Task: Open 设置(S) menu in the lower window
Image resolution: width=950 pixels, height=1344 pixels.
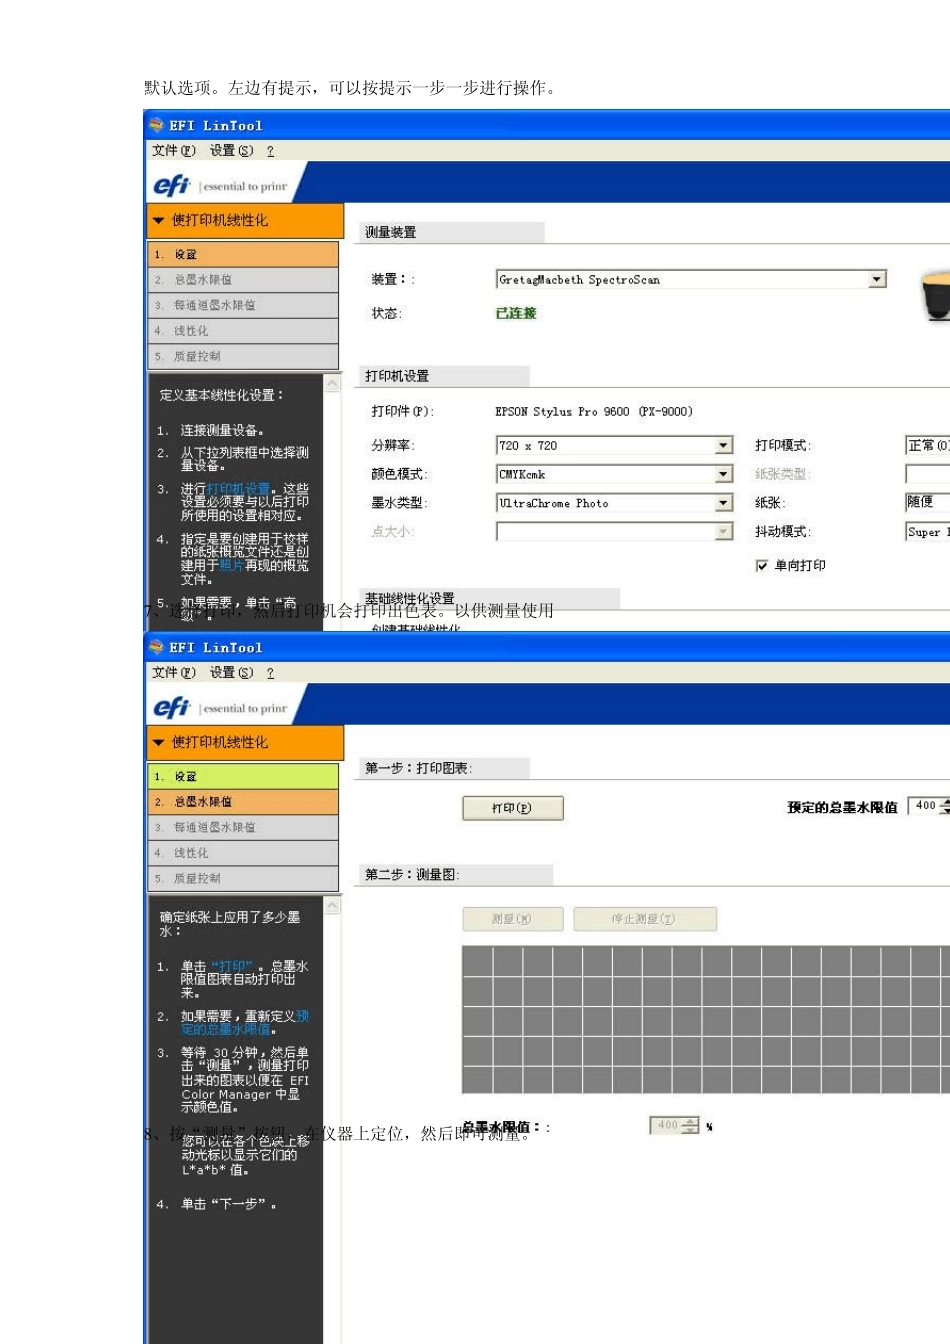Action: click(x=231, y=673)
